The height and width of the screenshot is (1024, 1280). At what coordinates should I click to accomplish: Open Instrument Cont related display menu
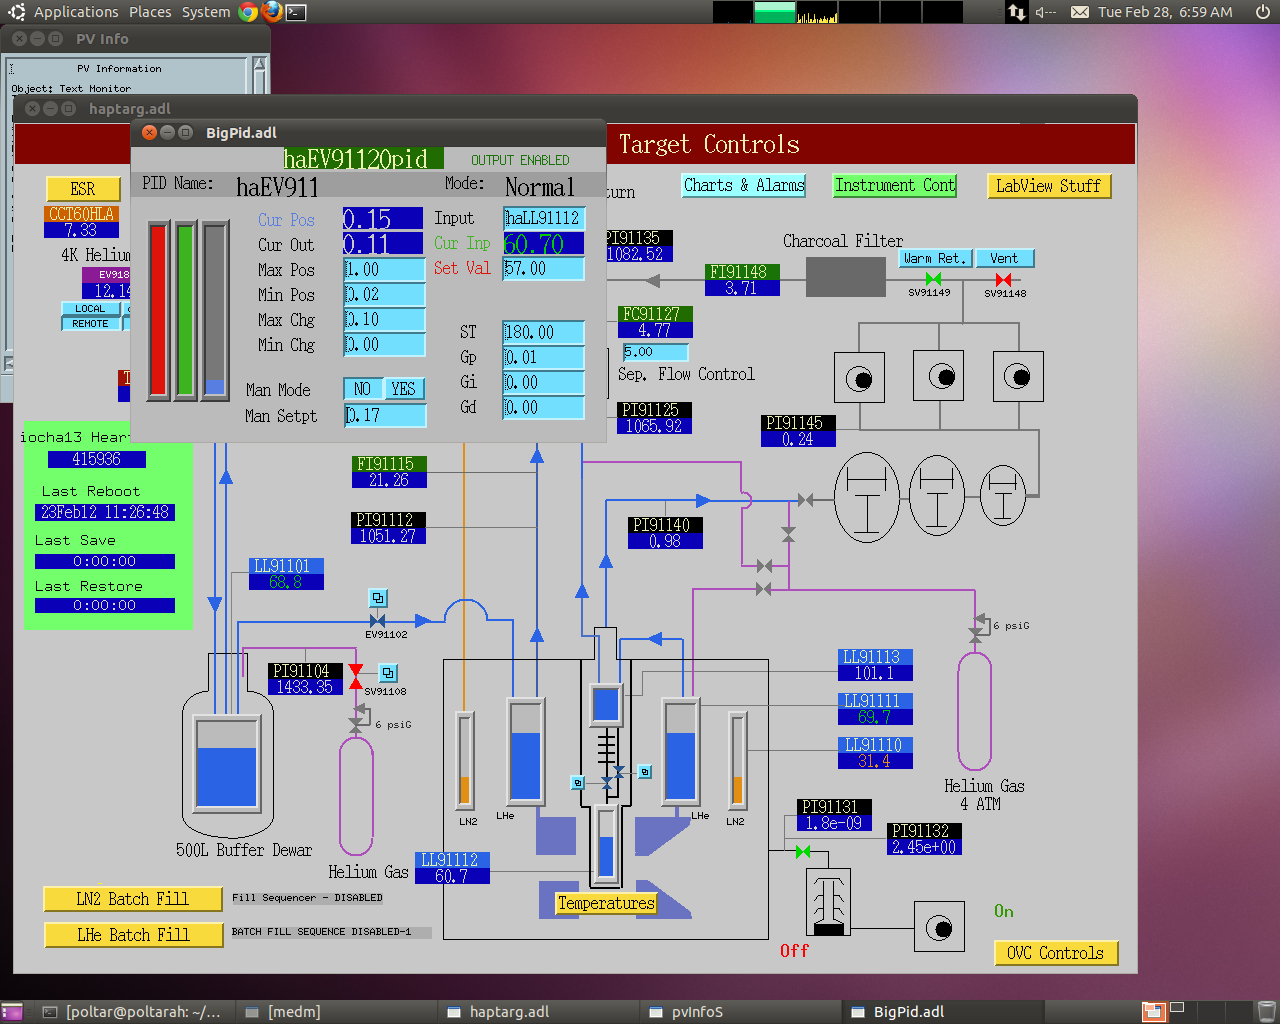[895, 185]
